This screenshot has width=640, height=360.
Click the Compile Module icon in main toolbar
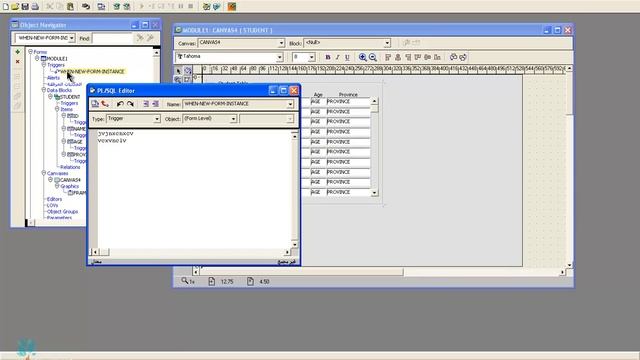tap(101, 7)
